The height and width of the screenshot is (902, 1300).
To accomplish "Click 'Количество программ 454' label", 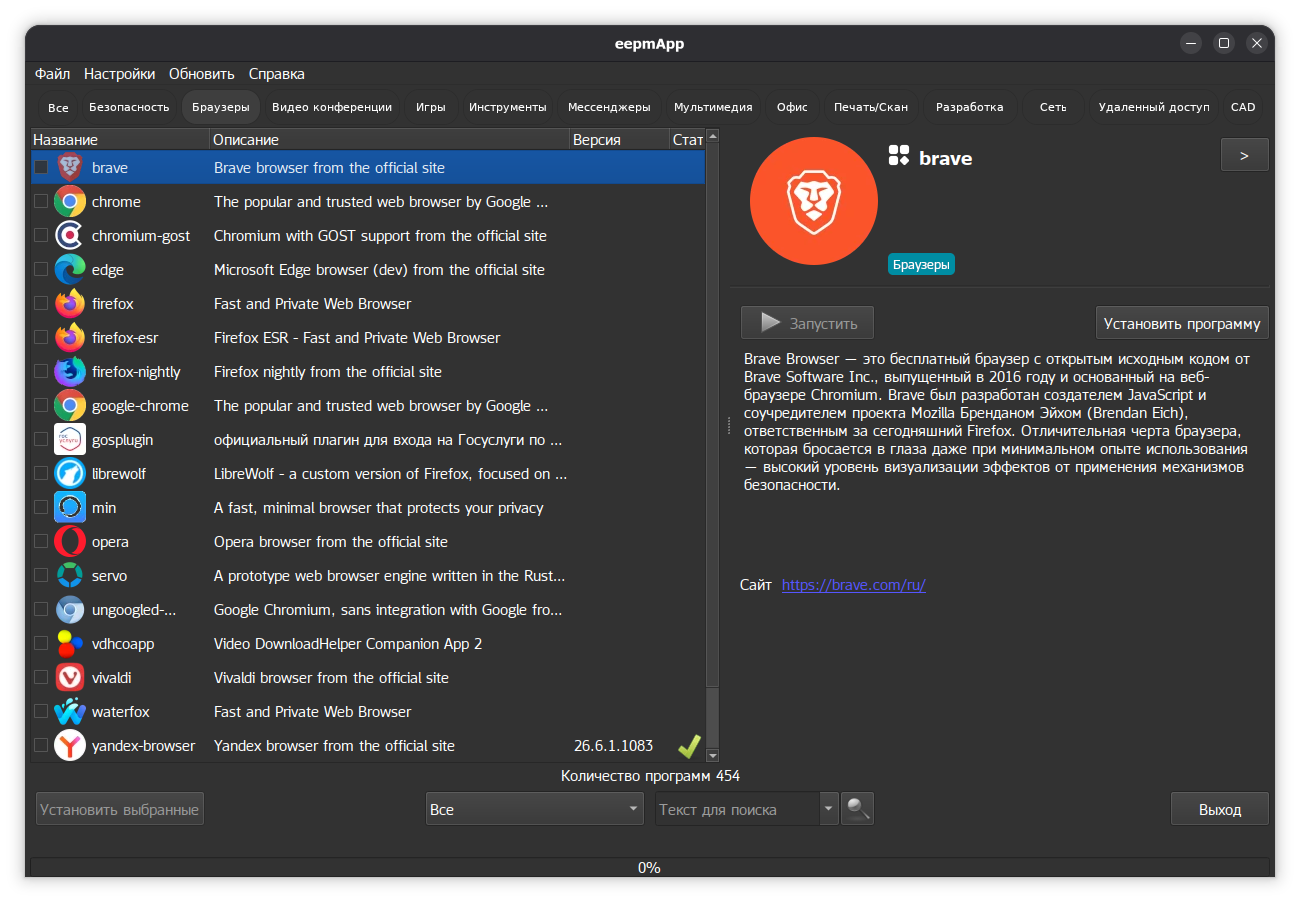I will (650, 776).
